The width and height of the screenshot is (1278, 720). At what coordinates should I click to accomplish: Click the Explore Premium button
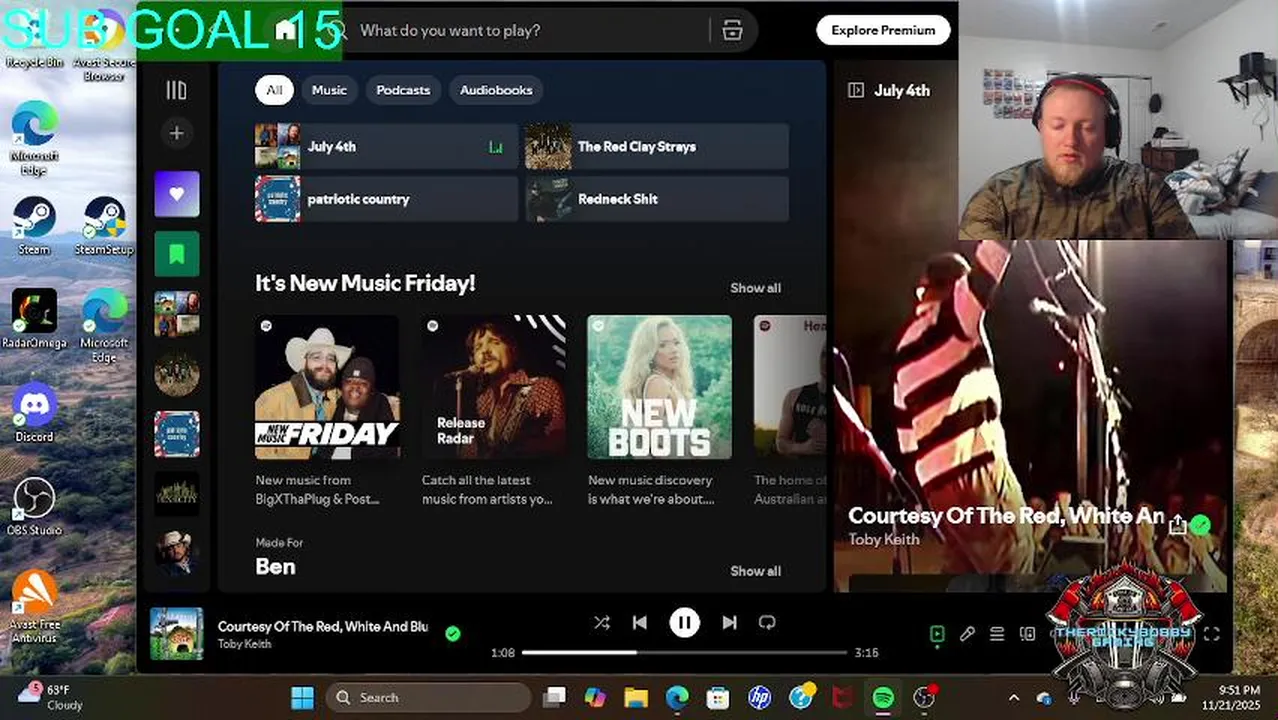coord(883,30)
